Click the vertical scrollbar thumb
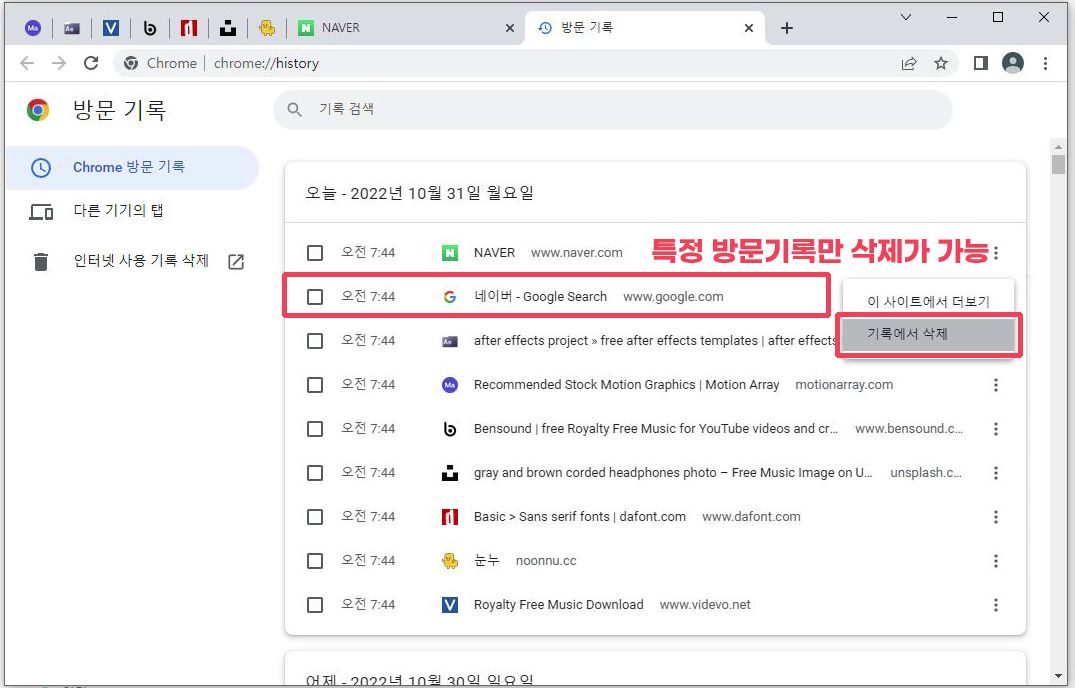Viewport: 1075px width, 688px height. click(x=1059, y=164)
